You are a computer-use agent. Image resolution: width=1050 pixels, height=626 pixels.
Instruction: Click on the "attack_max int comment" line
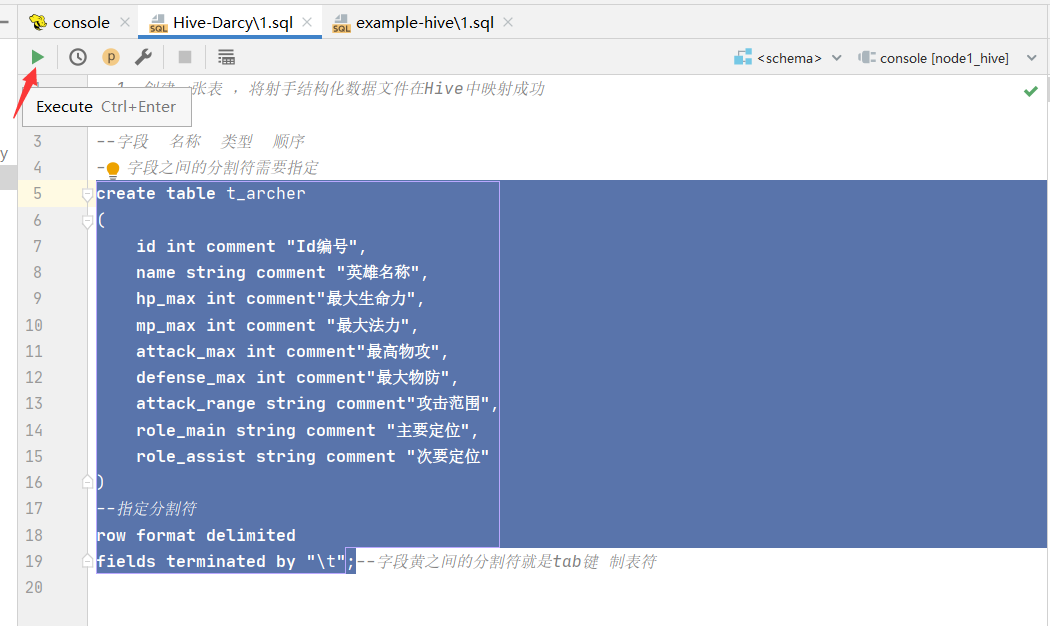click(x=292, y=351)
